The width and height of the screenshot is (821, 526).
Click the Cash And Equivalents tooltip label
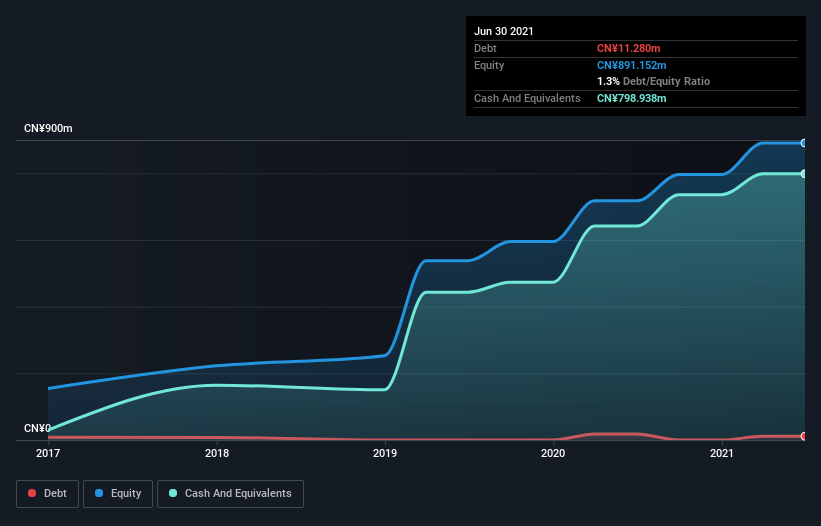tap(527, 98)
